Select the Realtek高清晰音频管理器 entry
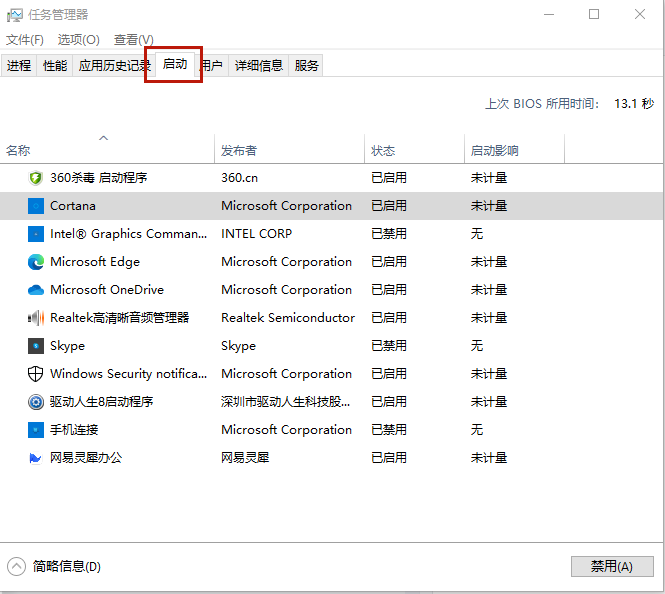Screen dimensions: 665x594 (x=120, y=318)
